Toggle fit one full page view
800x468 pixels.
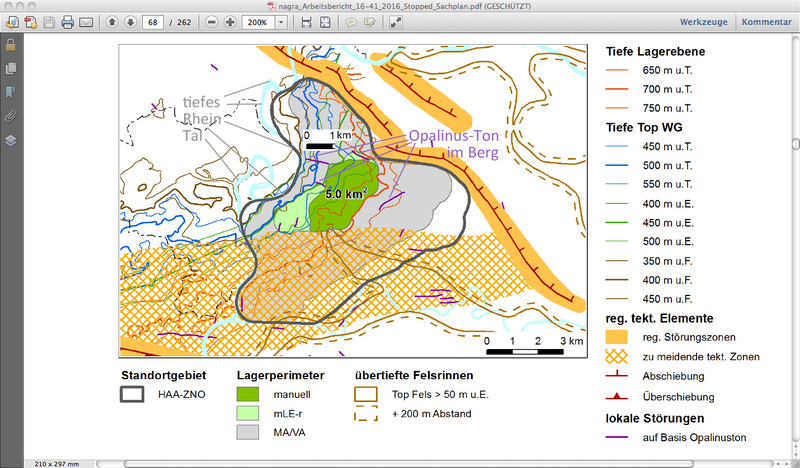pyautogui.click(x=326, y=22)
